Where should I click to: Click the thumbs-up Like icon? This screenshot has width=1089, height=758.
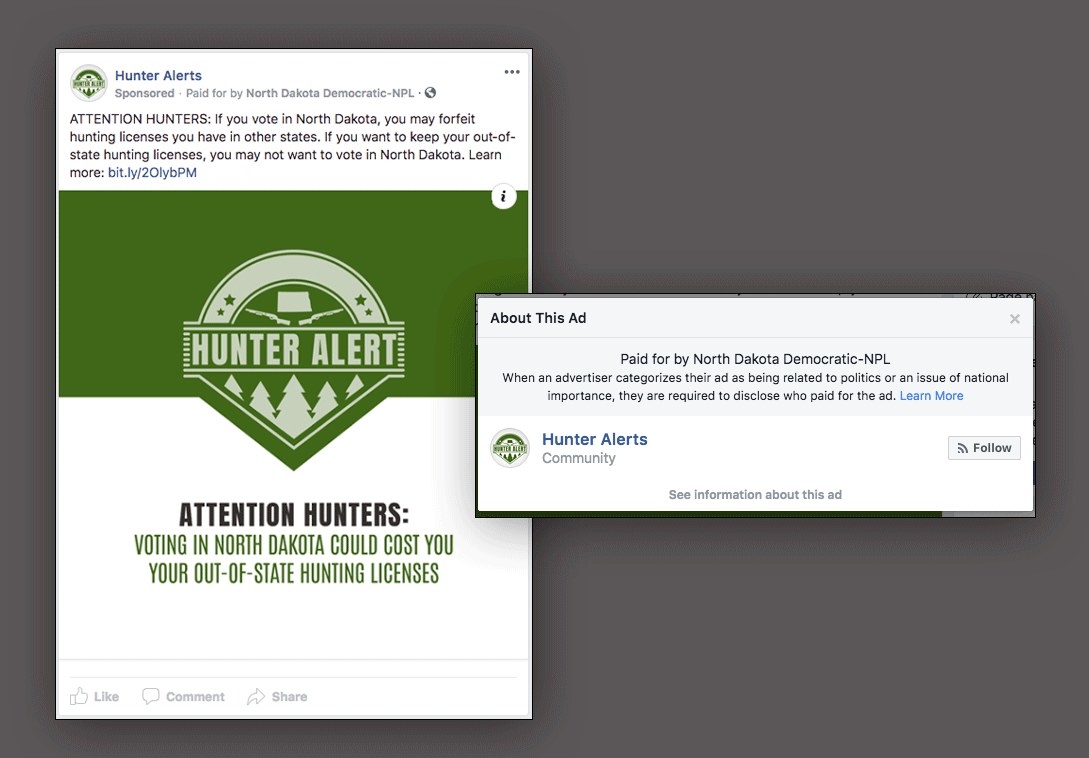click(x=79, y=696)
